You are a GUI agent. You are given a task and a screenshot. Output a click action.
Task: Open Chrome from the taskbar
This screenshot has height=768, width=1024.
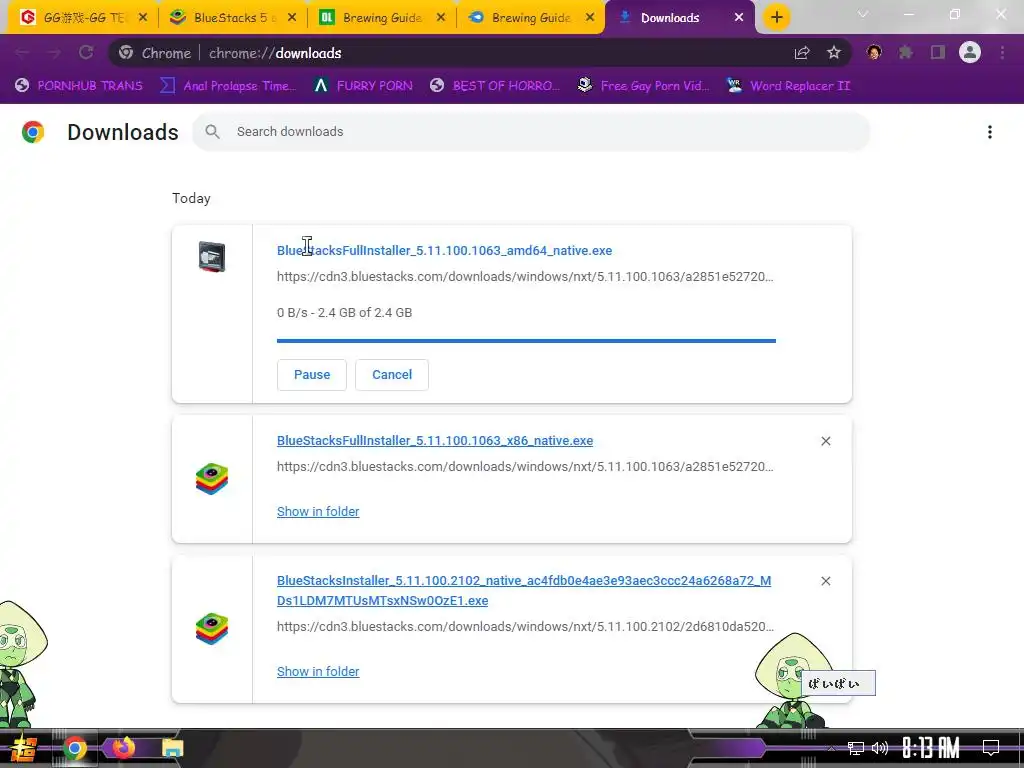75,748
